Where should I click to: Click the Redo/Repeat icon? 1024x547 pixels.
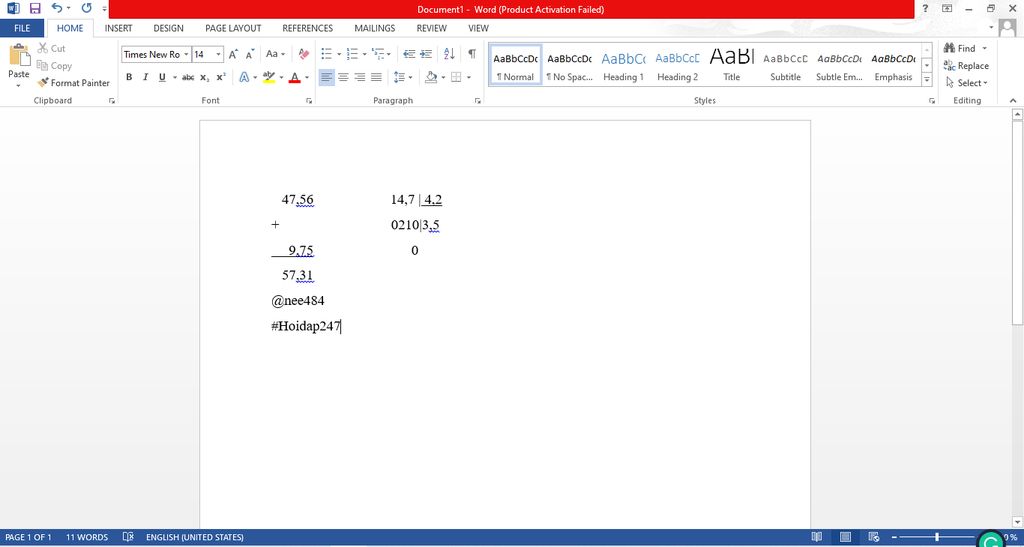86,8
